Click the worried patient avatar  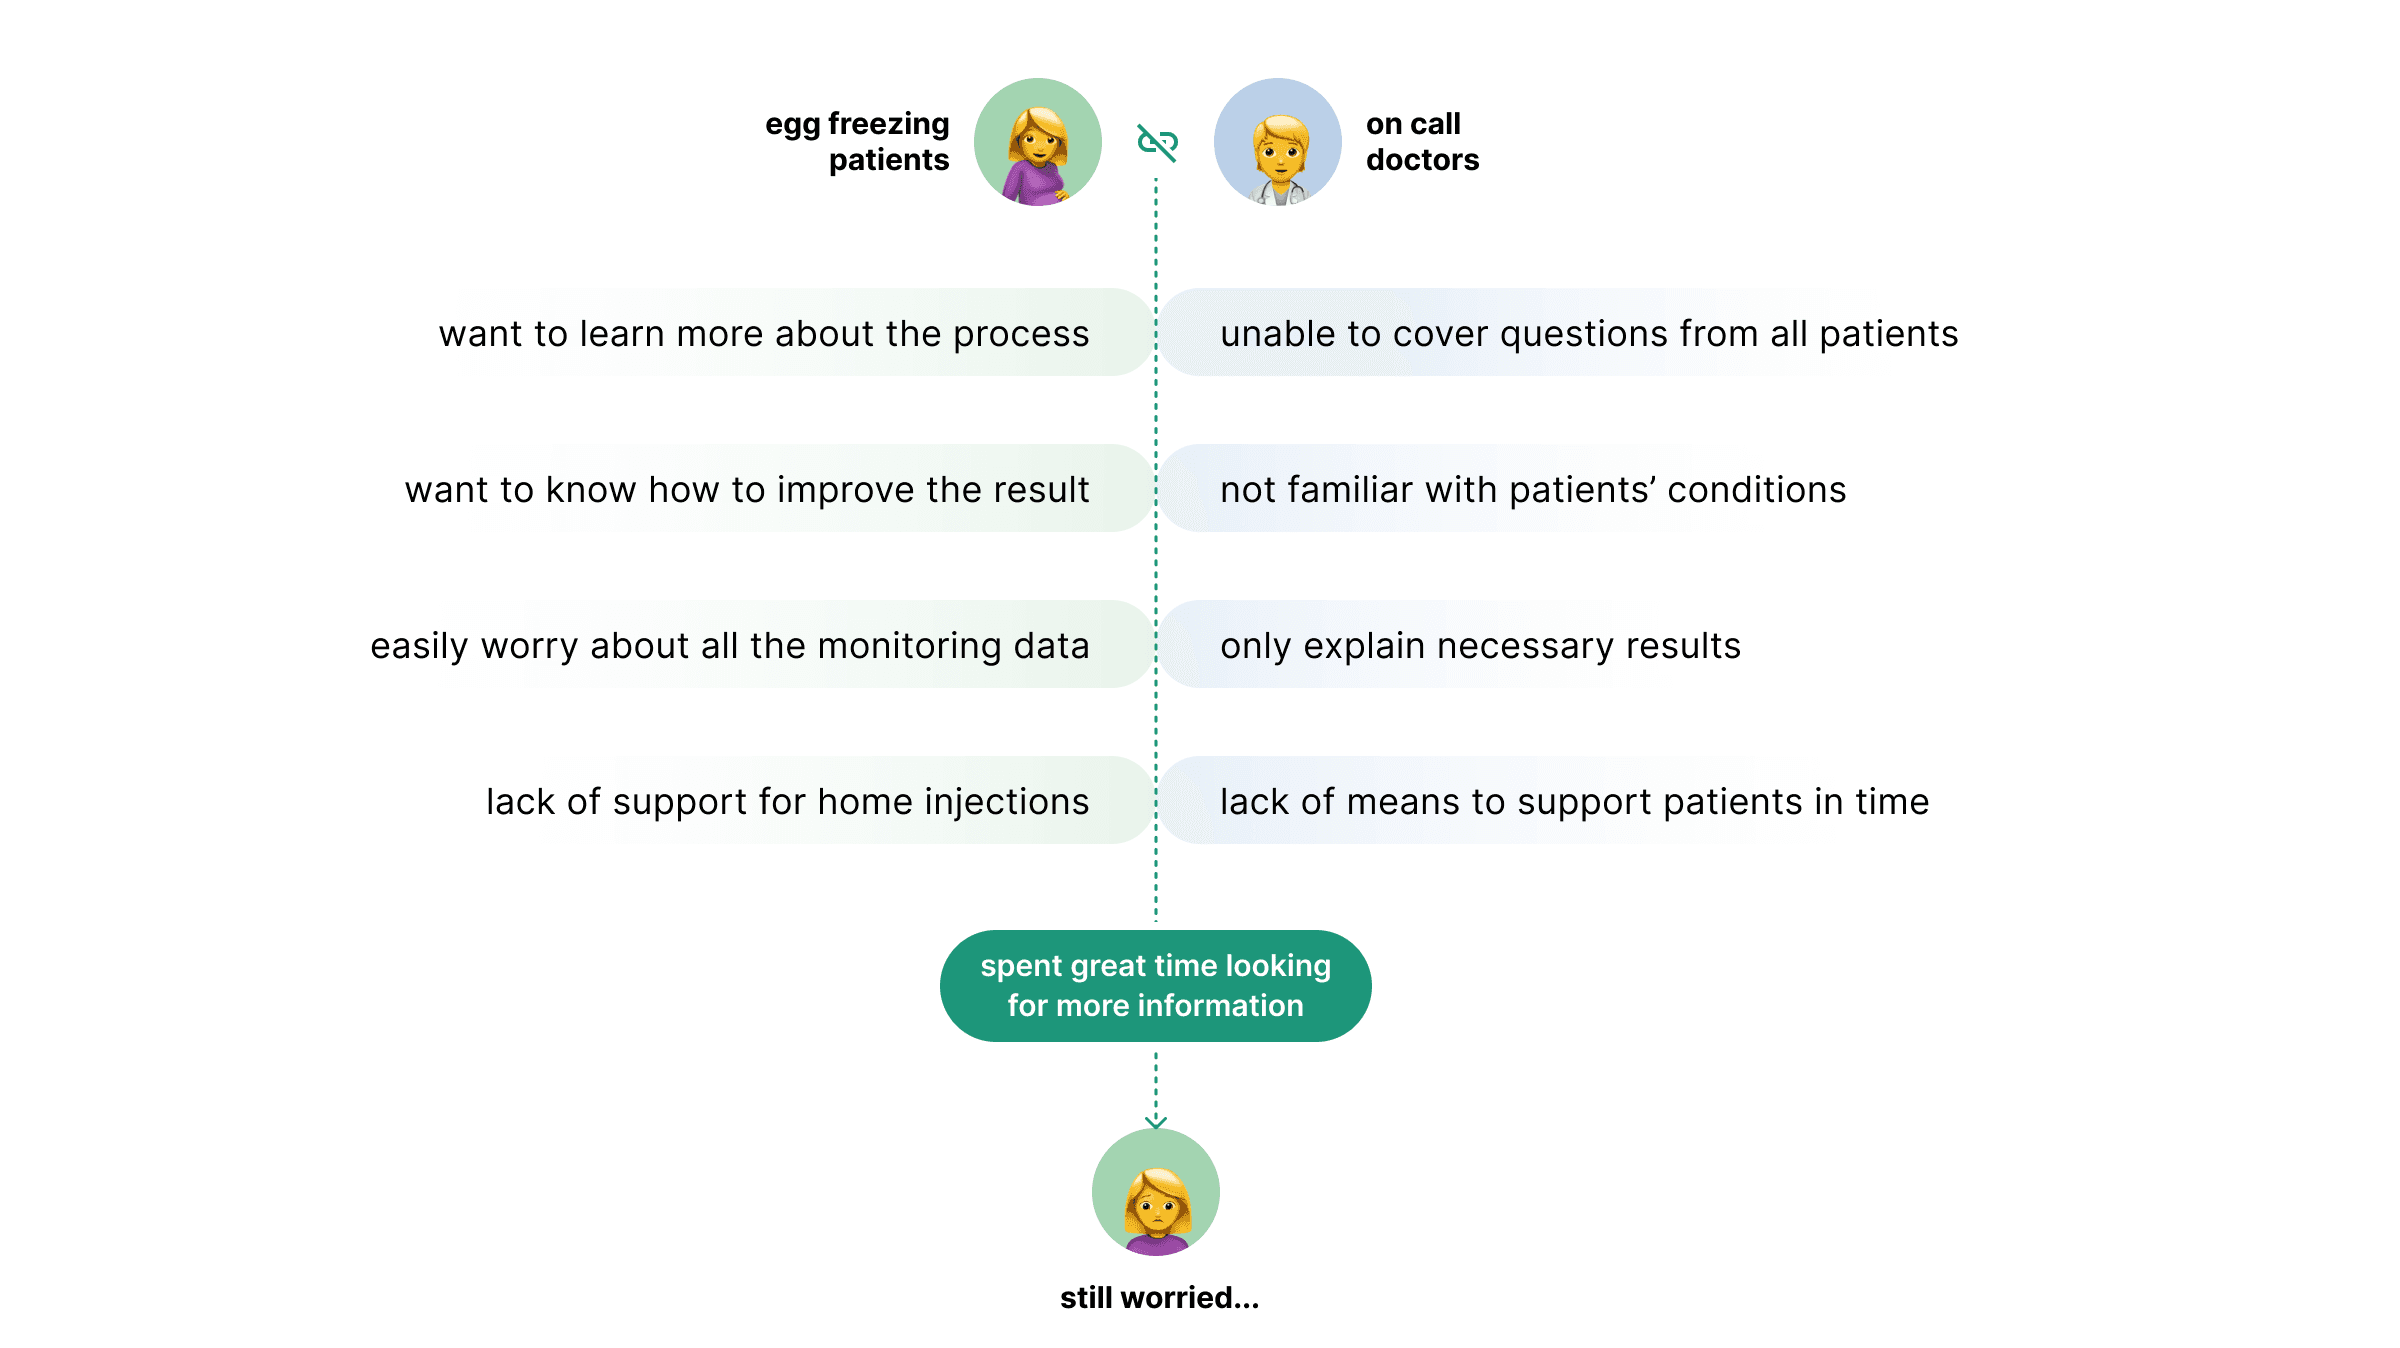click(1156, 1192)
